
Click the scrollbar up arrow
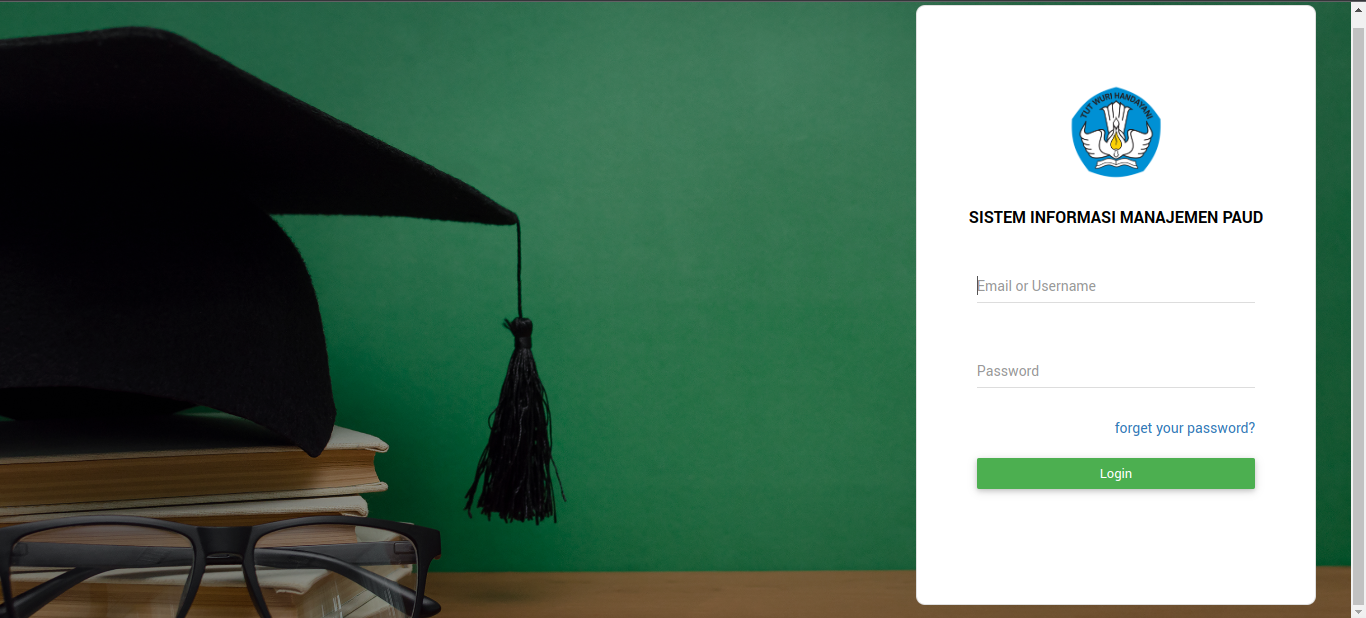tap(1358, 8)
